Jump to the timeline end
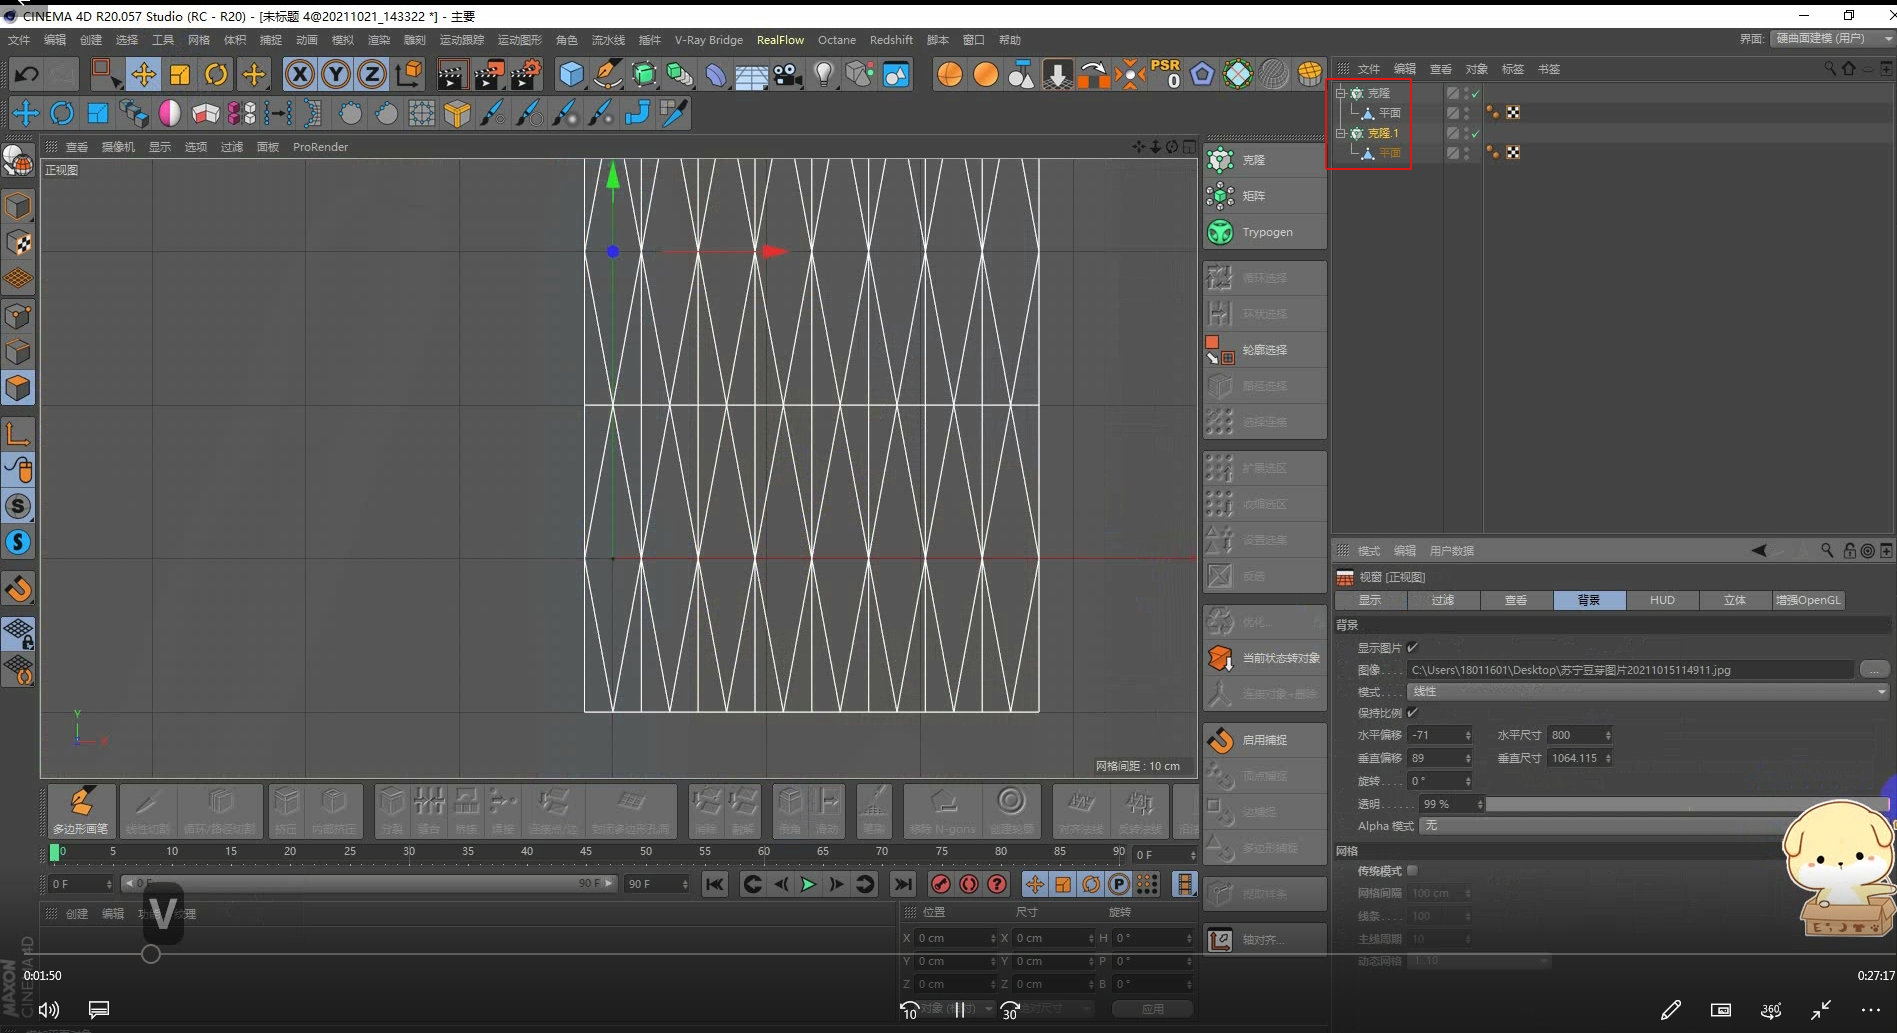Viewport: 1897px width, 1033px height. click(x=902, y=884)
